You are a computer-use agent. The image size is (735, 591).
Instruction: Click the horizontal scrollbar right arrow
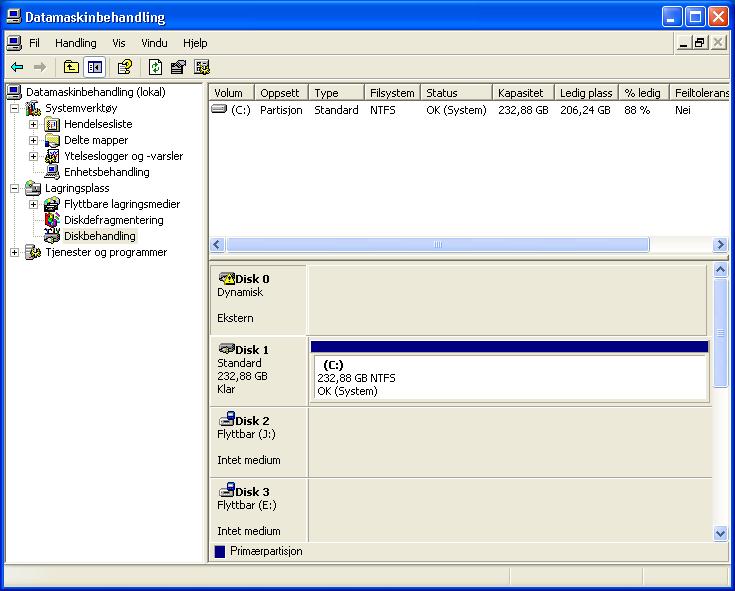pos(720,245)
